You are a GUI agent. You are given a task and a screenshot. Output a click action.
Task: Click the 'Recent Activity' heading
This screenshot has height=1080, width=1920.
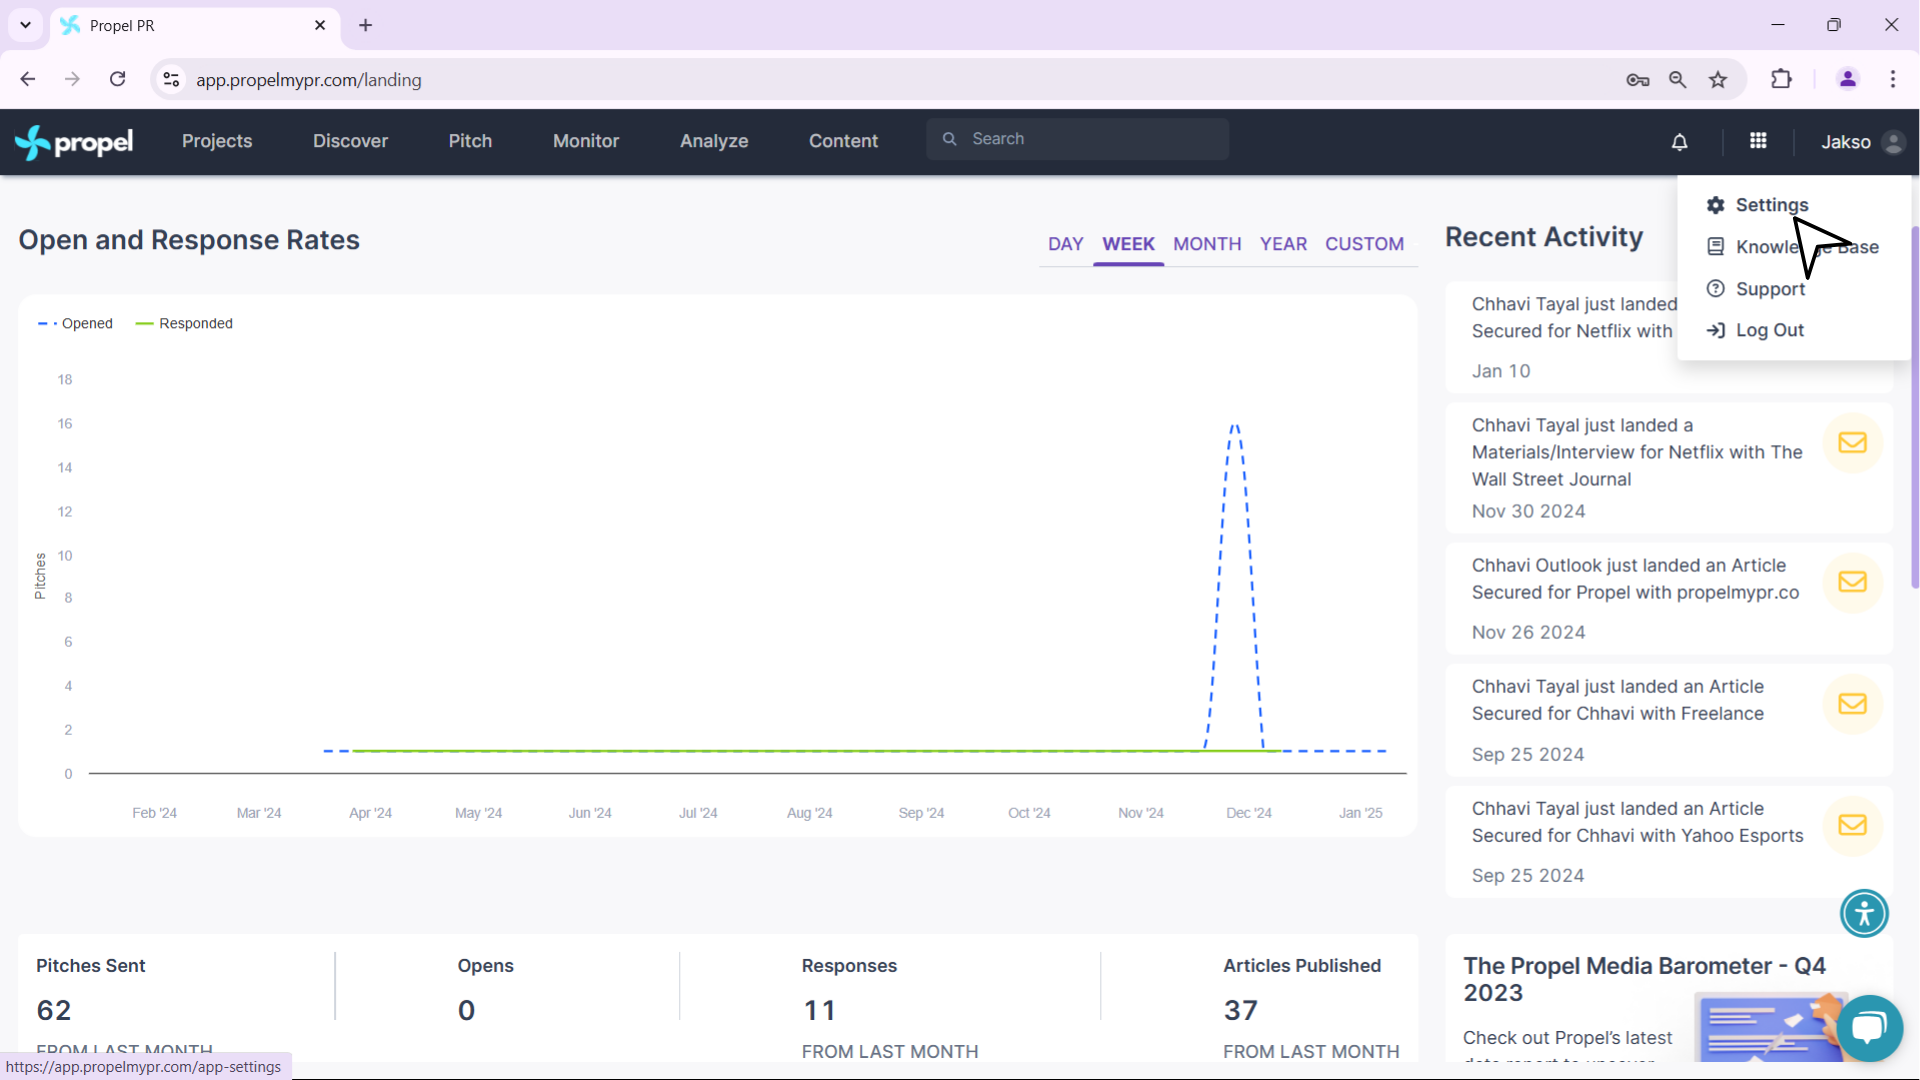coord(1544,237)
